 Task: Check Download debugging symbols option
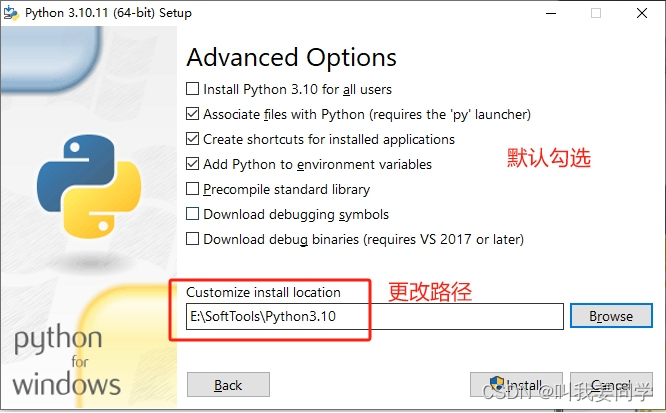192,214
